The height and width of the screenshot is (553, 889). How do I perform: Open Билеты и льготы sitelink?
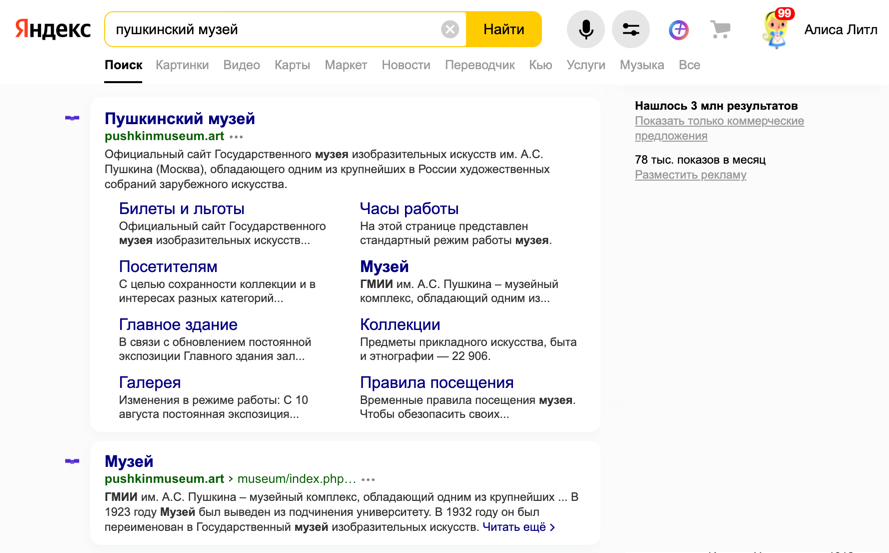coord(181,208)
